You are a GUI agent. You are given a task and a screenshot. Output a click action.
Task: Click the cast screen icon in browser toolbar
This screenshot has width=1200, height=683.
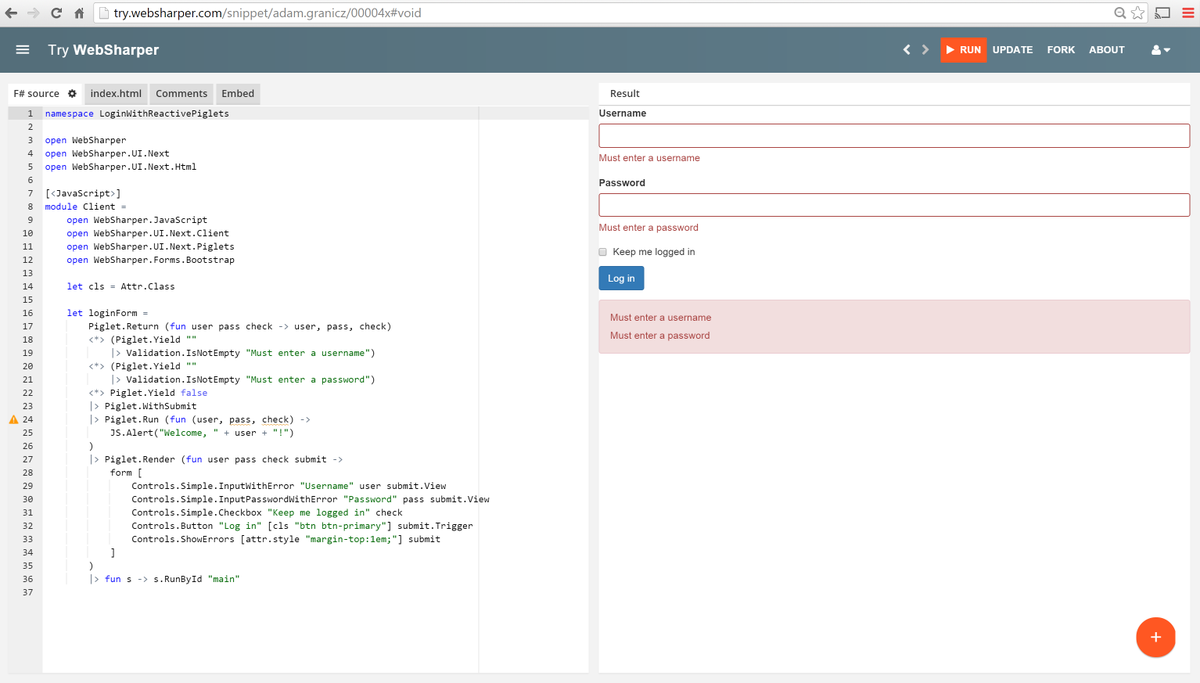[x=1164, y=12]
